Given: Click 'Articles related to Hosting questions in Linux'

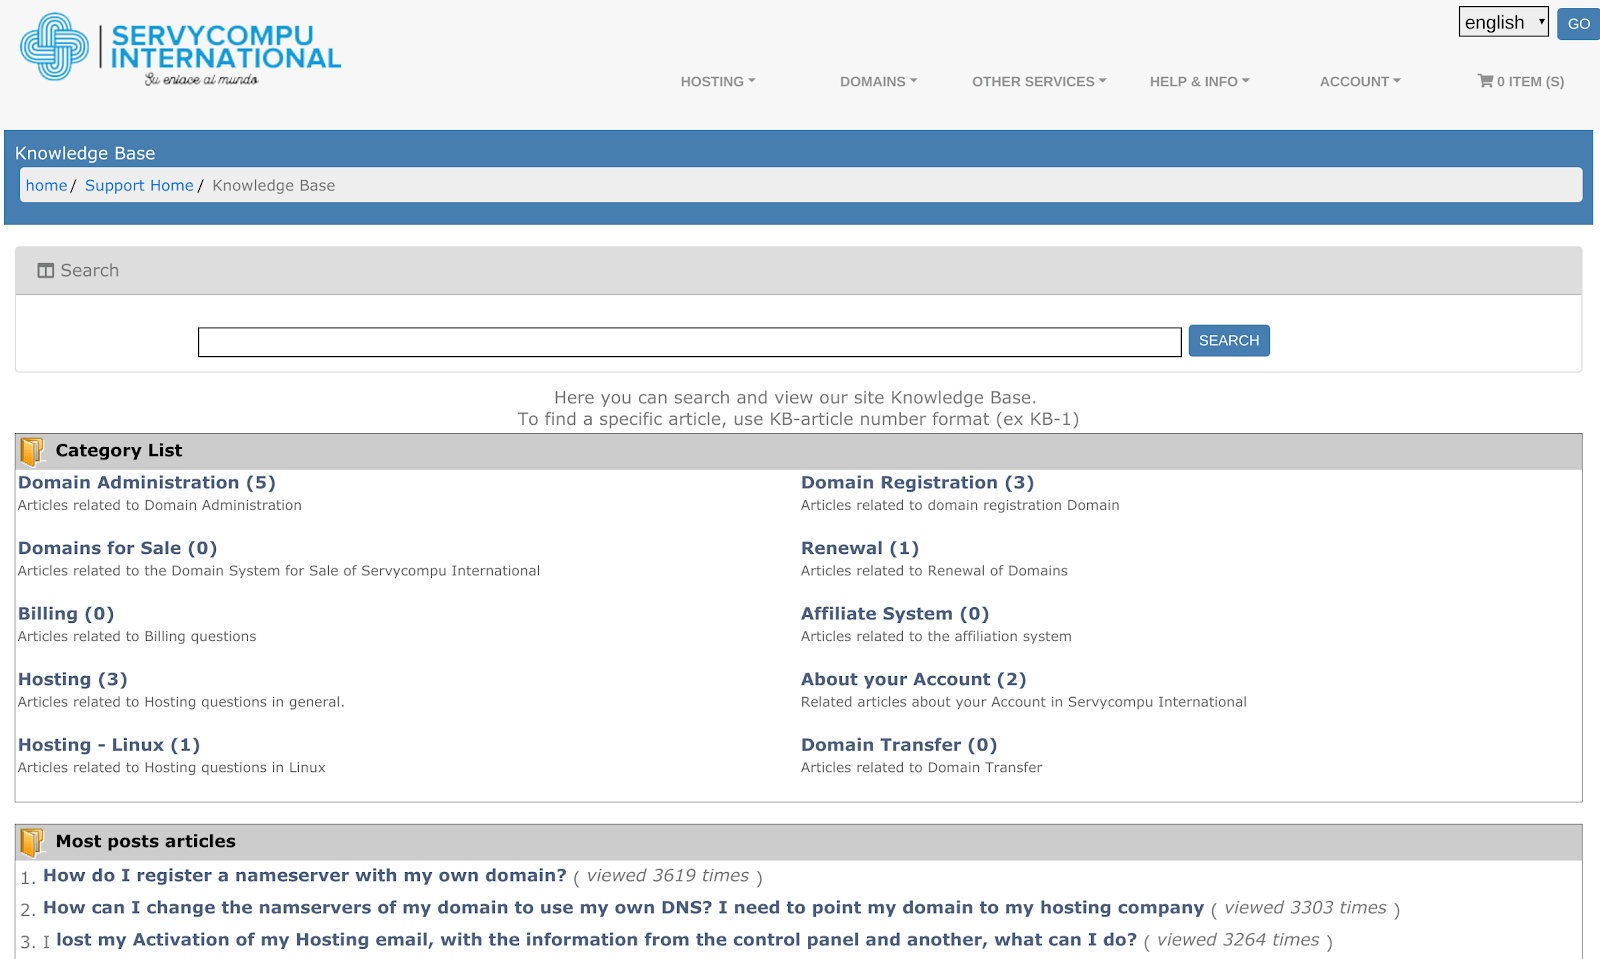Looking at the screenshot, I should click(172, 768).
